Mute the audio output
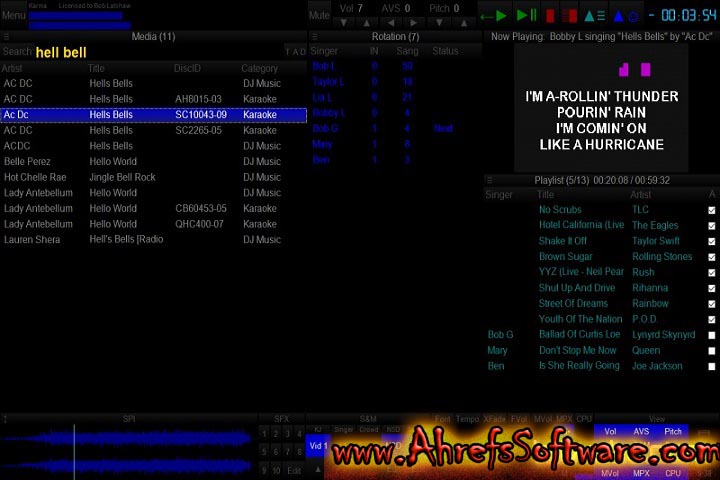 point(319,15)
